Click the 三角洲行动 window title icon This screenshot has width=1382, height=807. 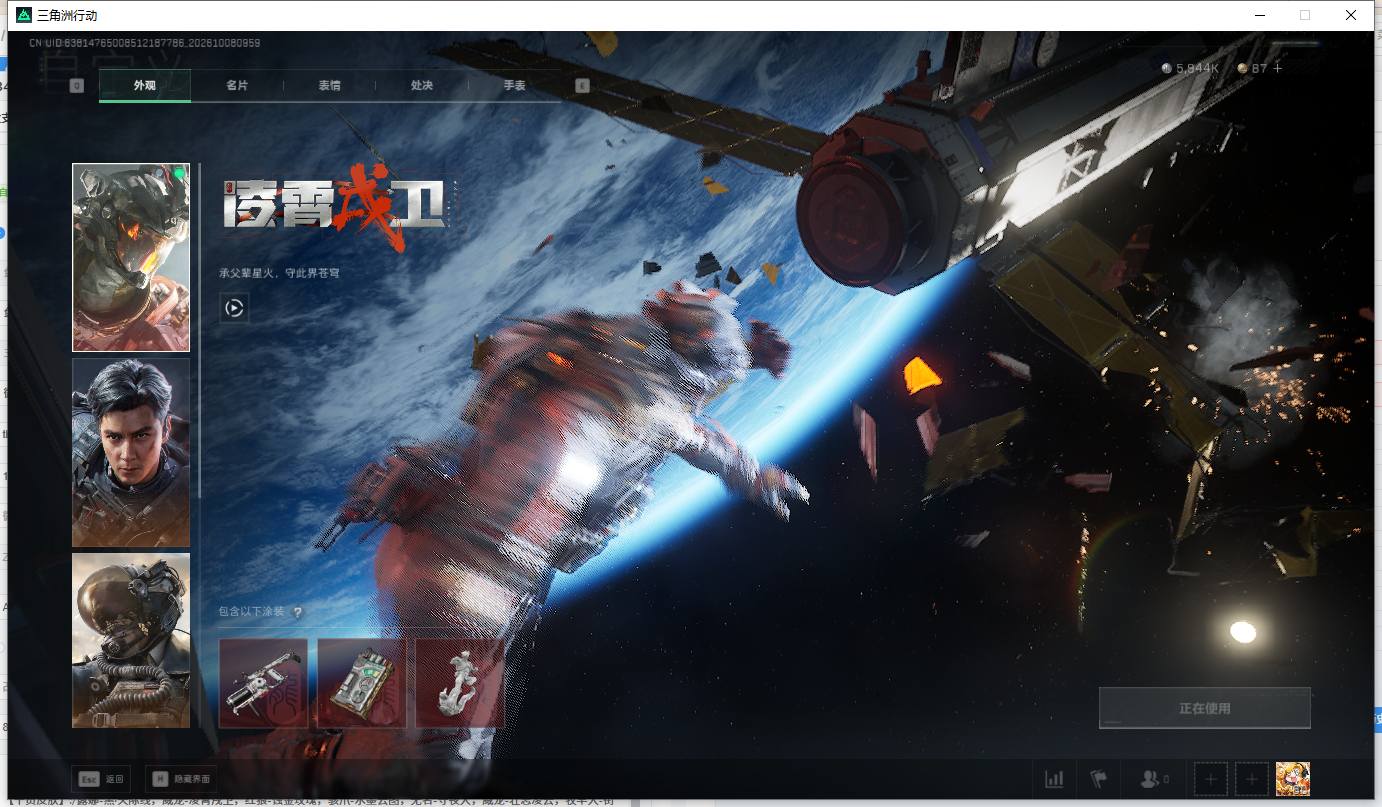click(24, 15)
